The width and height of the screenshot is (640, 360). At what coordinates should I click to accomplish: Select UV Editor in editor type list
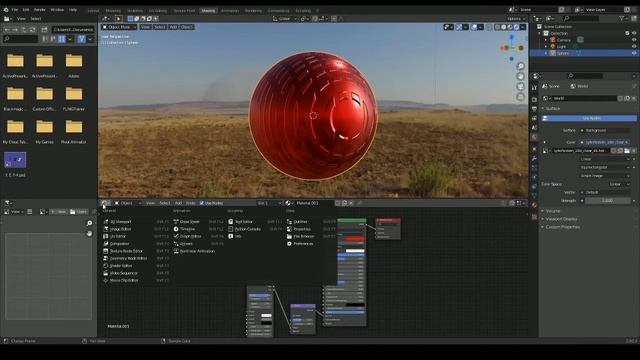coord(118,236)
